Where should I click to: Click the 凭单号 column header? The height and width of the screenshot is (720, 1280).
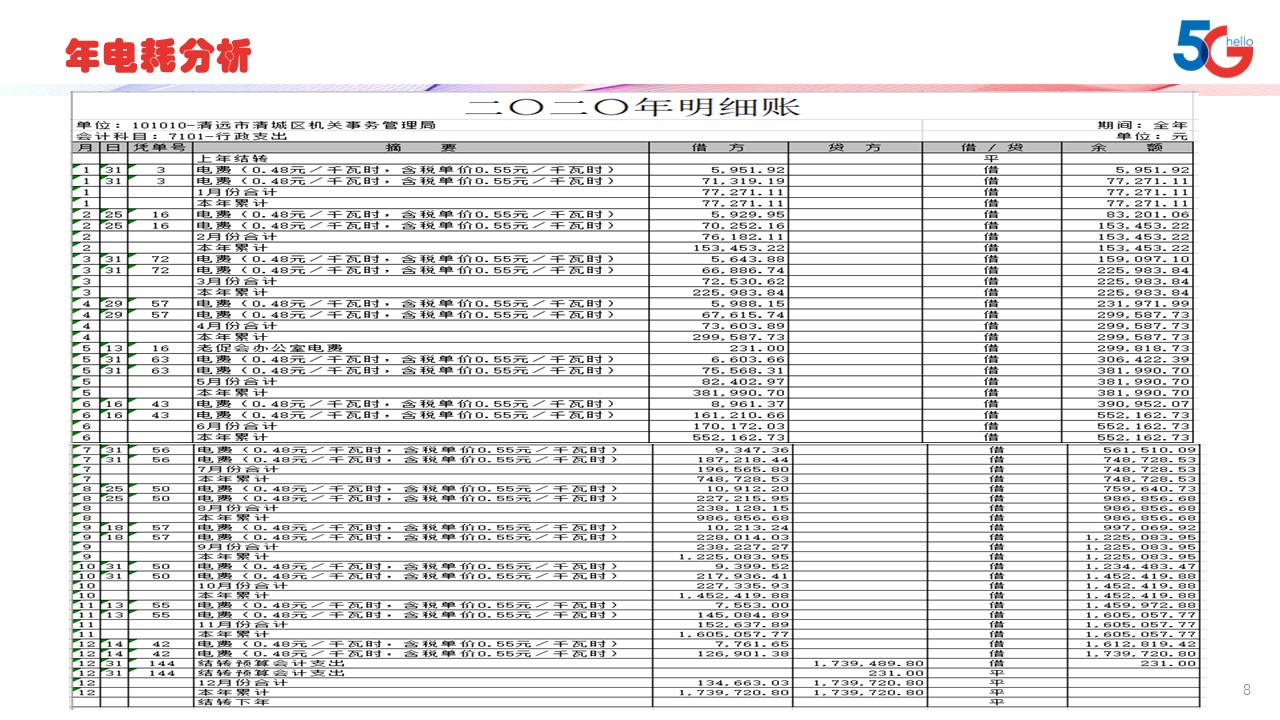[x=160, y=147]
